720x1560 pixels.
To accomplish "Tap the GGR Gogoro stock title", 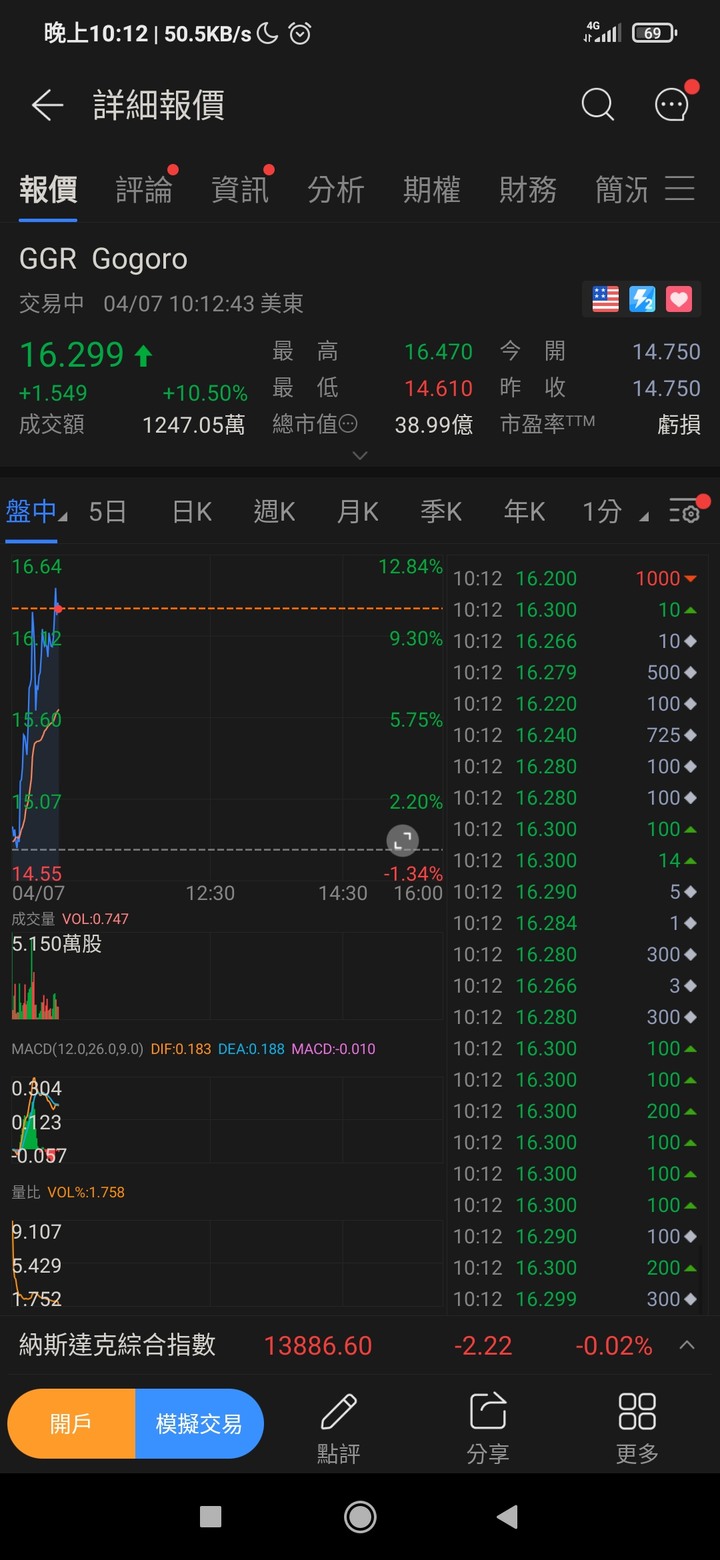I will click(103, 259).
